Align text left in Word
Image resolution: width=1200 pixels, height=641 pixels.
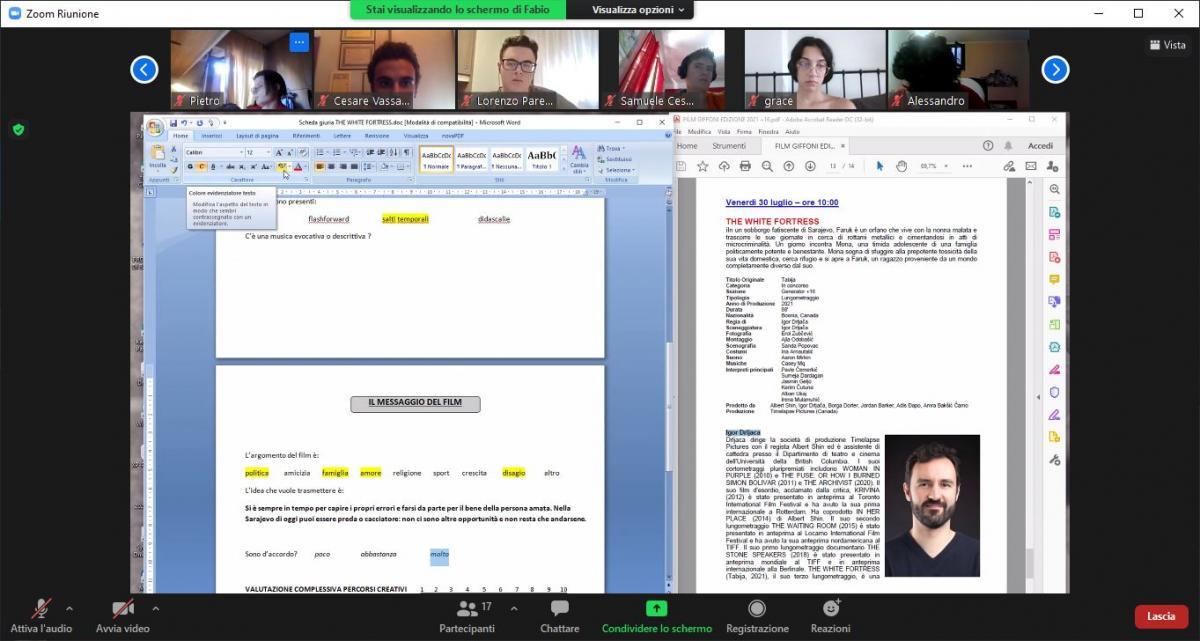320,166
